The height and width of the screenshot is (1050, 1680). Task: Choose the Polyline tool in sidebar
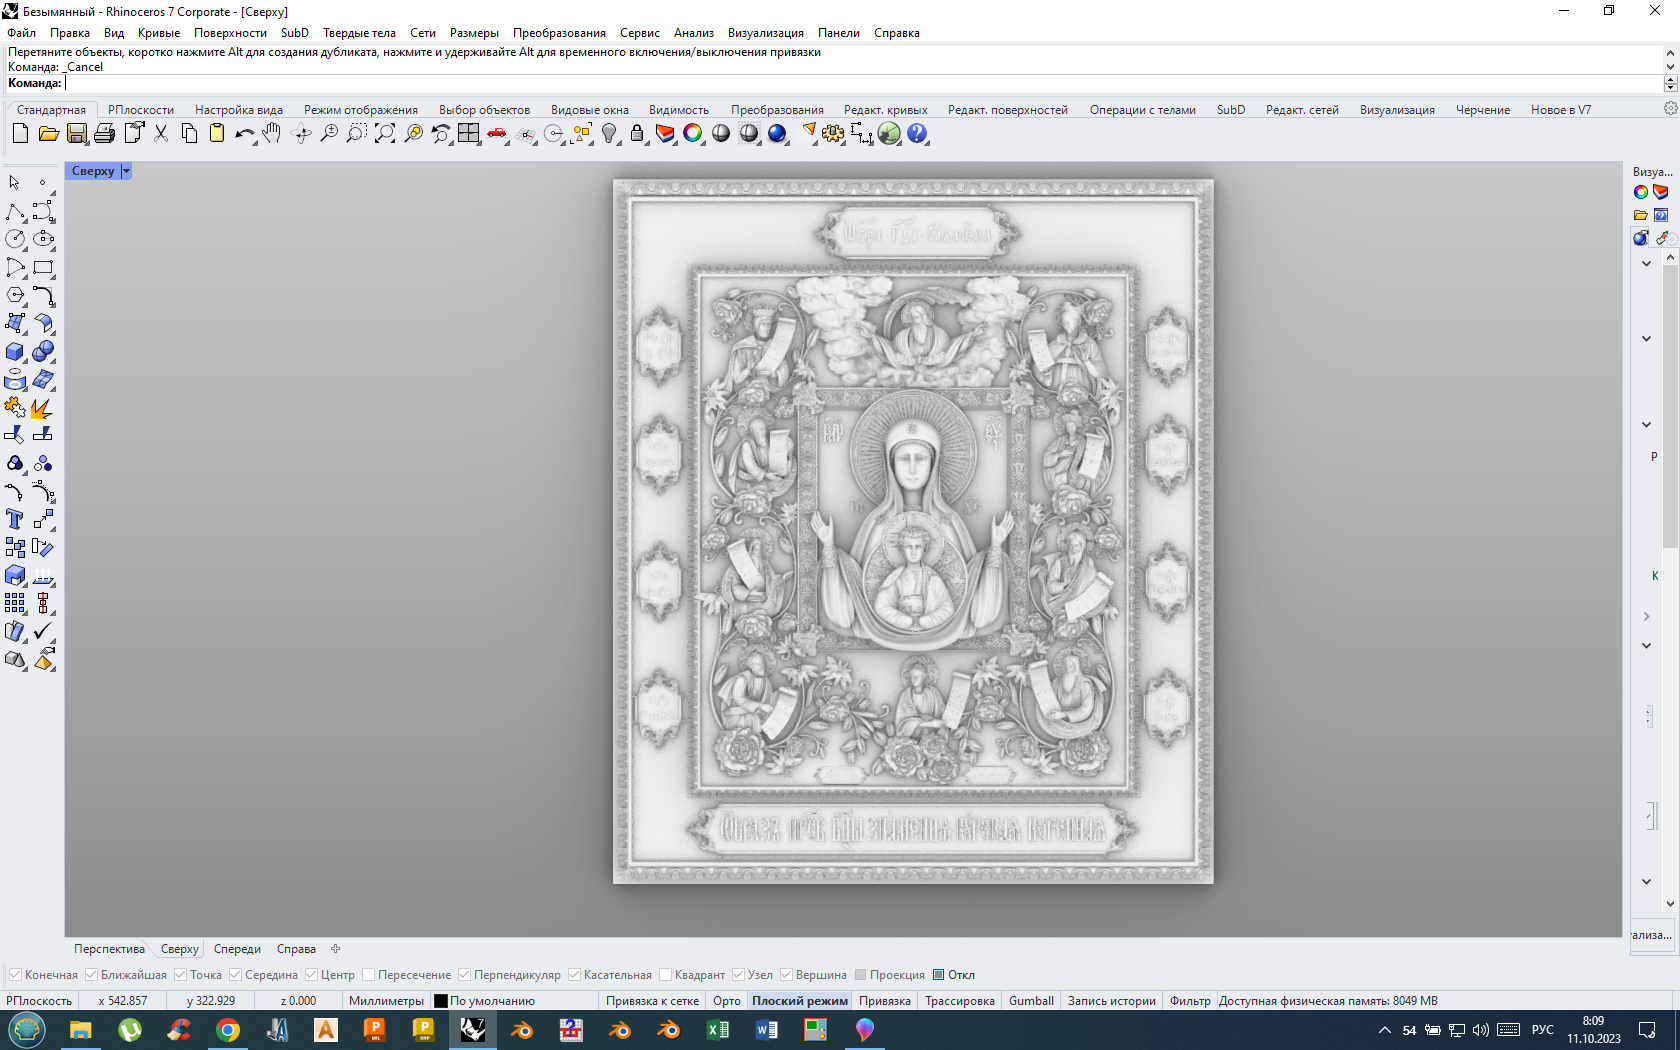(15, 211)
